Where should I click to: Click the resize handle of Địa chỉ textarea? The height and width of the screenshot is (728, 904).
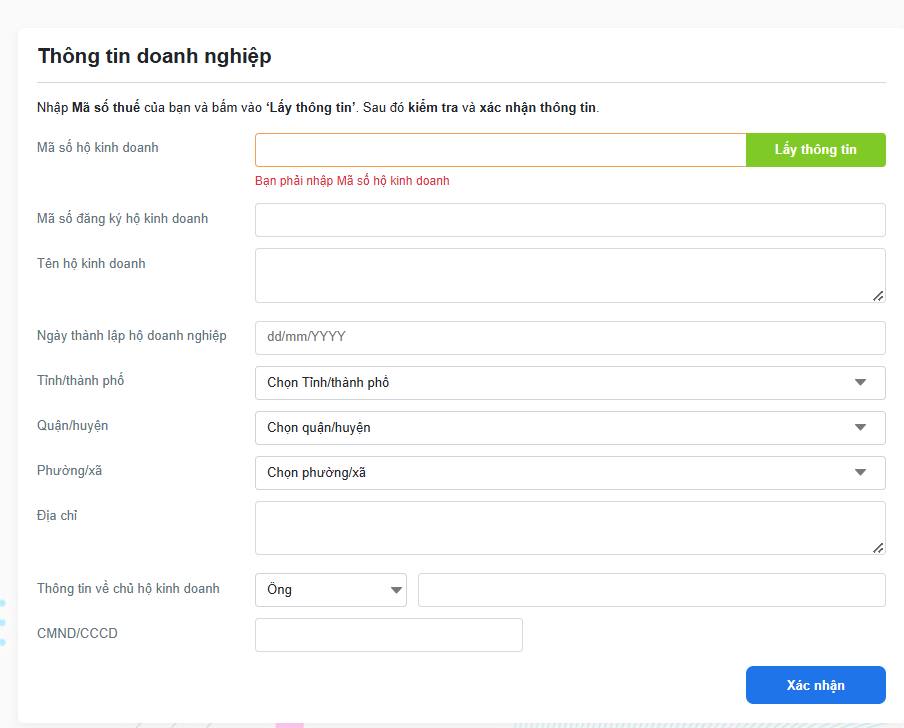(878, 547)
